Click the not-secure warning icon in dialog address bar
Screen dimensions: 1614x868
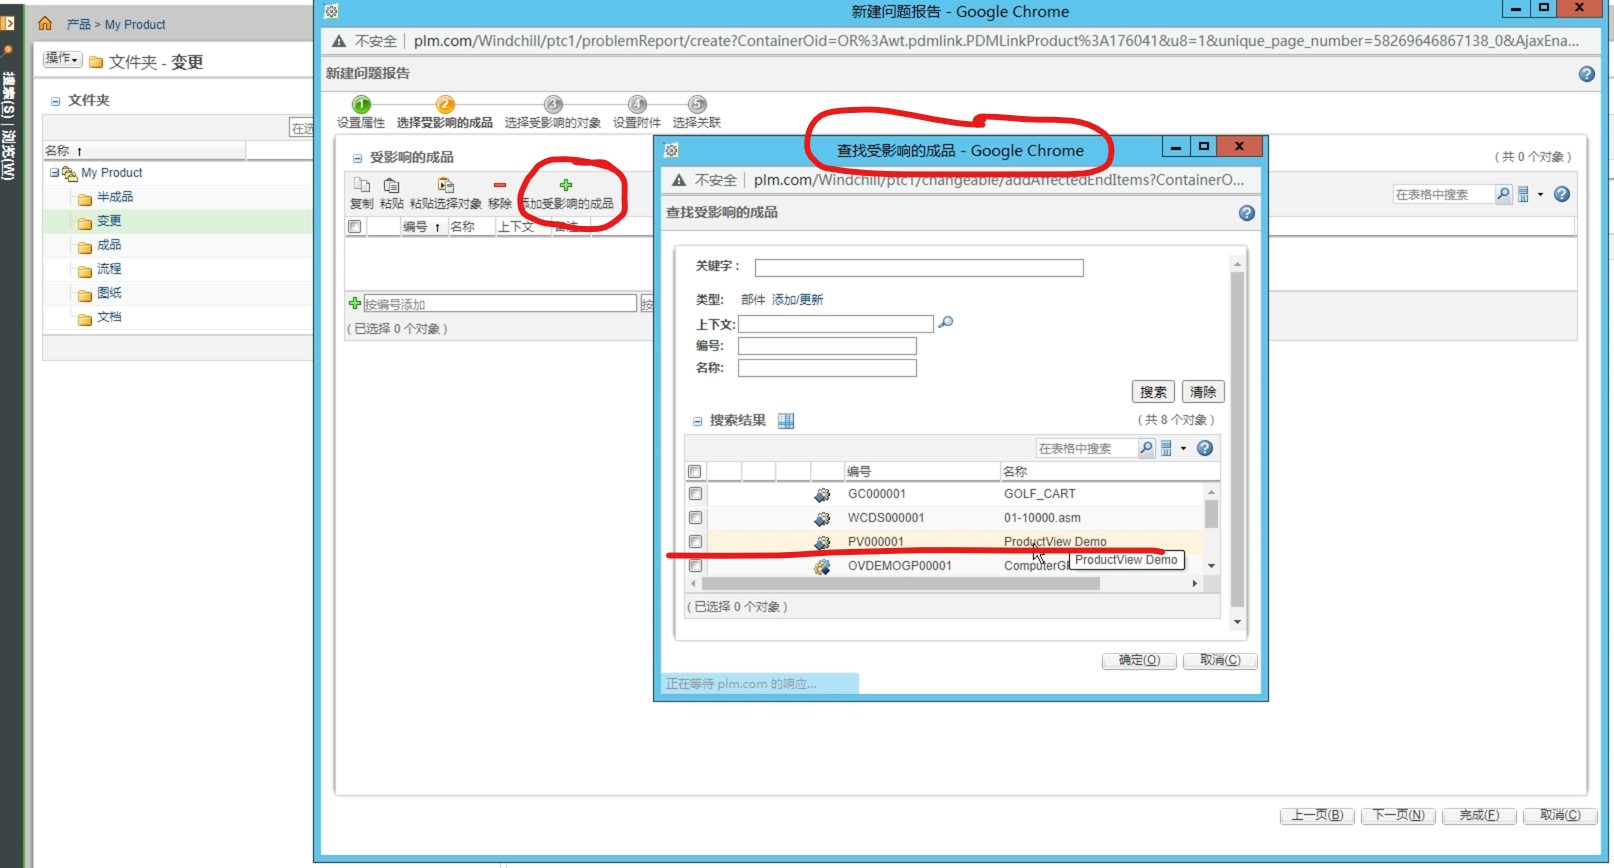[x=679, y=180]
